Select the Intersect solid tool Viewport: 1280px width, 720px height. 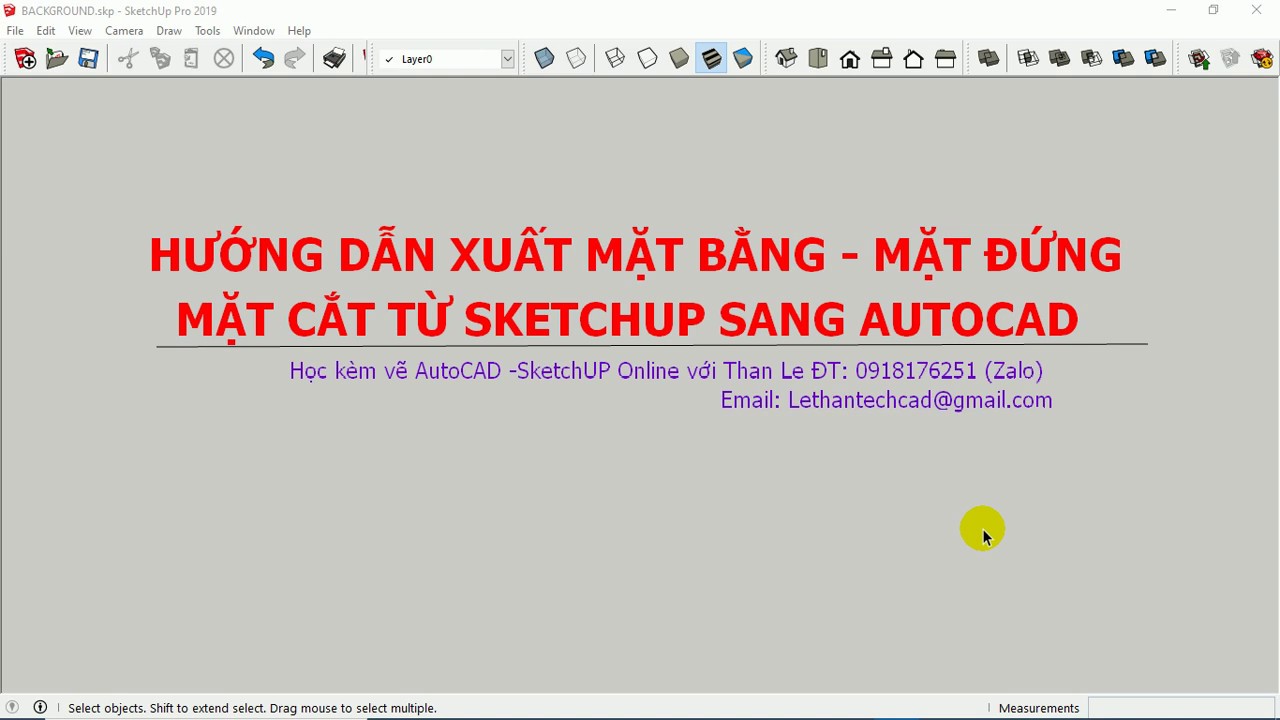point(1028,59)
